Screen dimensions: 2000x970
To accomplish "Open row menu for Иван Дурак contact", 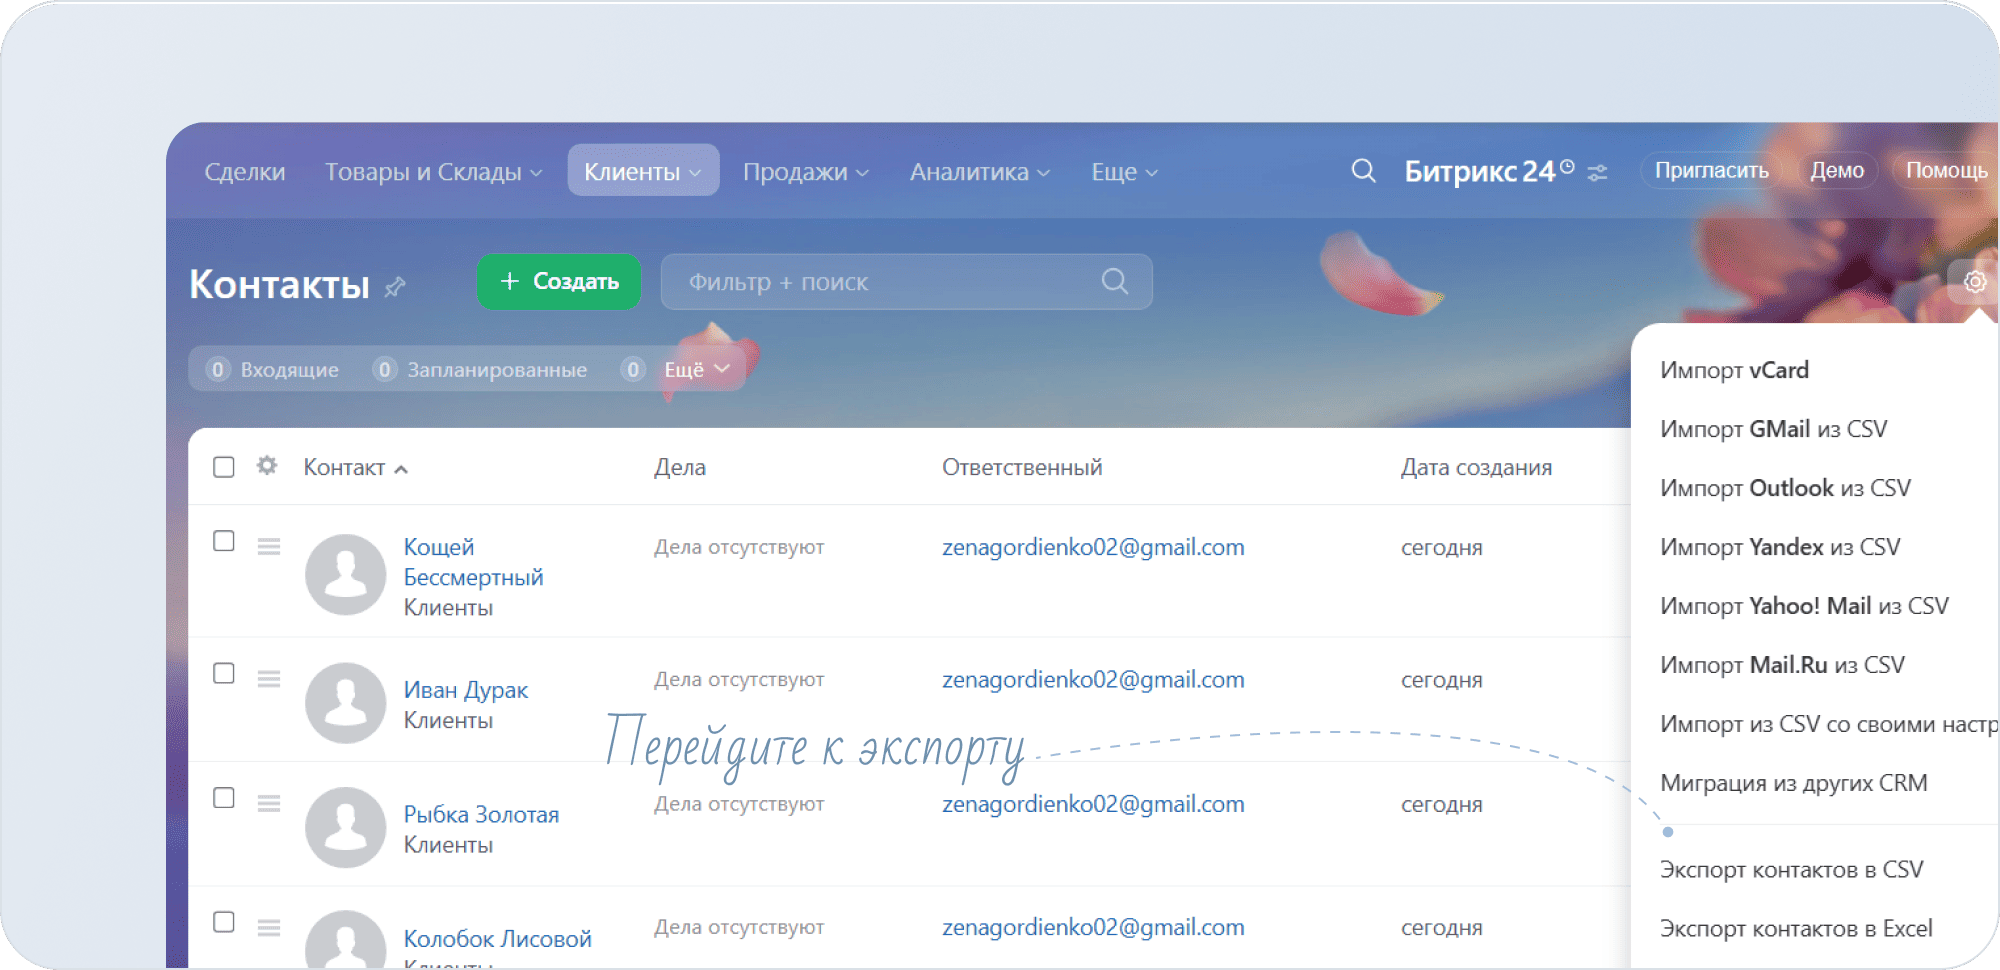I will point(268,680).
